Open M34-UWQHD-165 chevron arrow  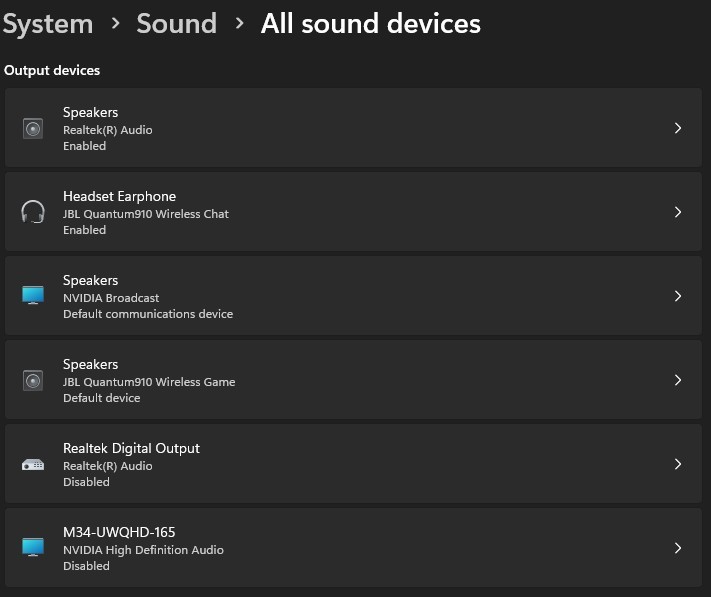pos(677,548)
